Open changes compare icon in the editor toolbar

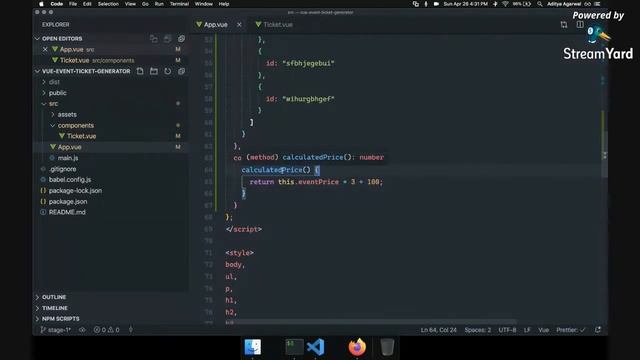(564, 24)
